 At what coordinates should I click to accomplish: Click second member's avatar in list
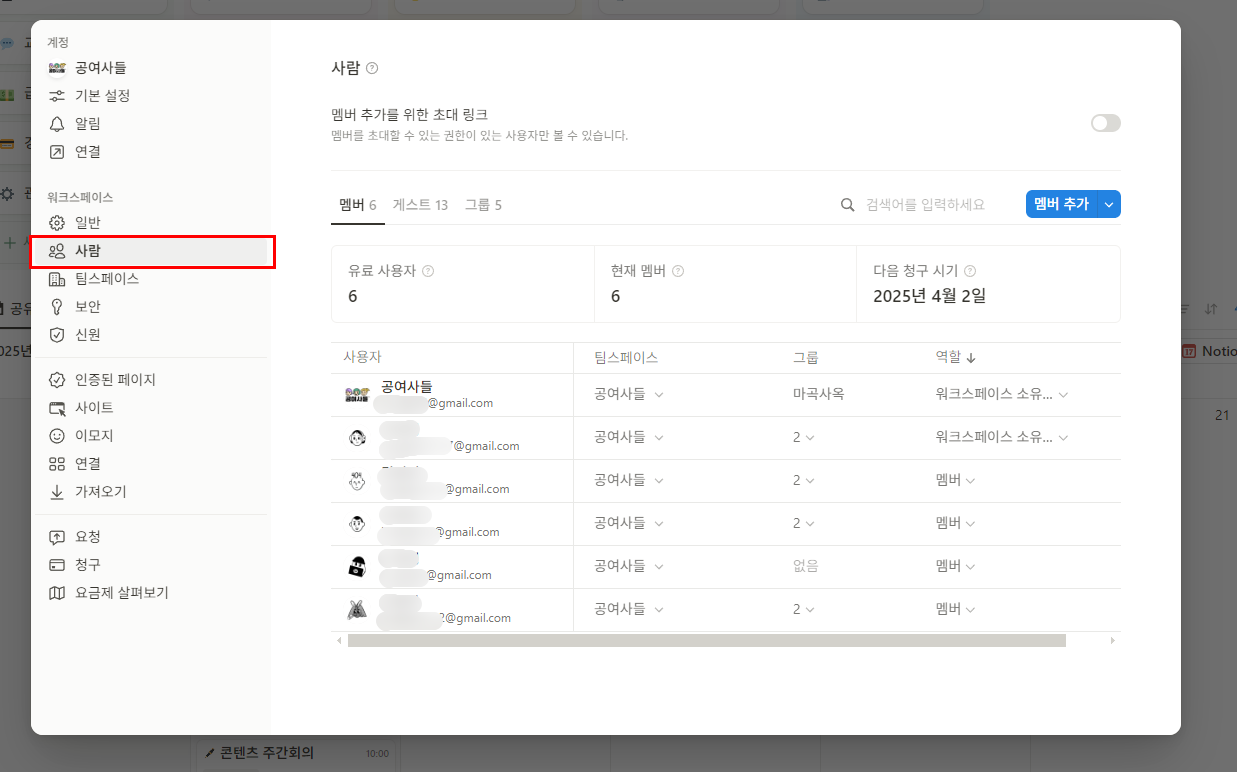point(357,438)
